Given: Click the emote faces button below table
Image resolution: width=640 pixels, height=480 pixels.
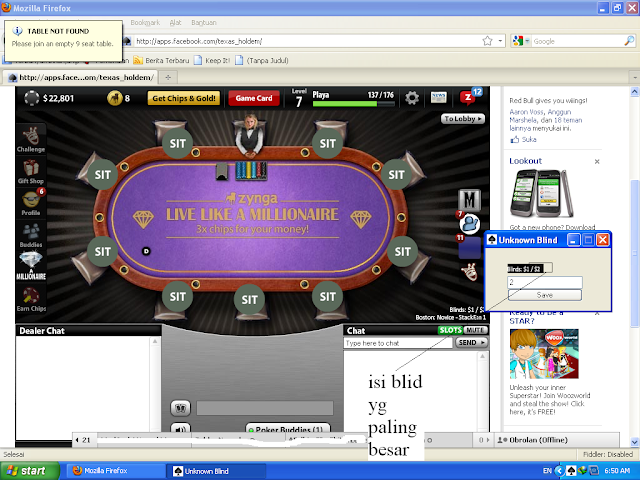Looking at the screenshot, I should pos(180,407).
